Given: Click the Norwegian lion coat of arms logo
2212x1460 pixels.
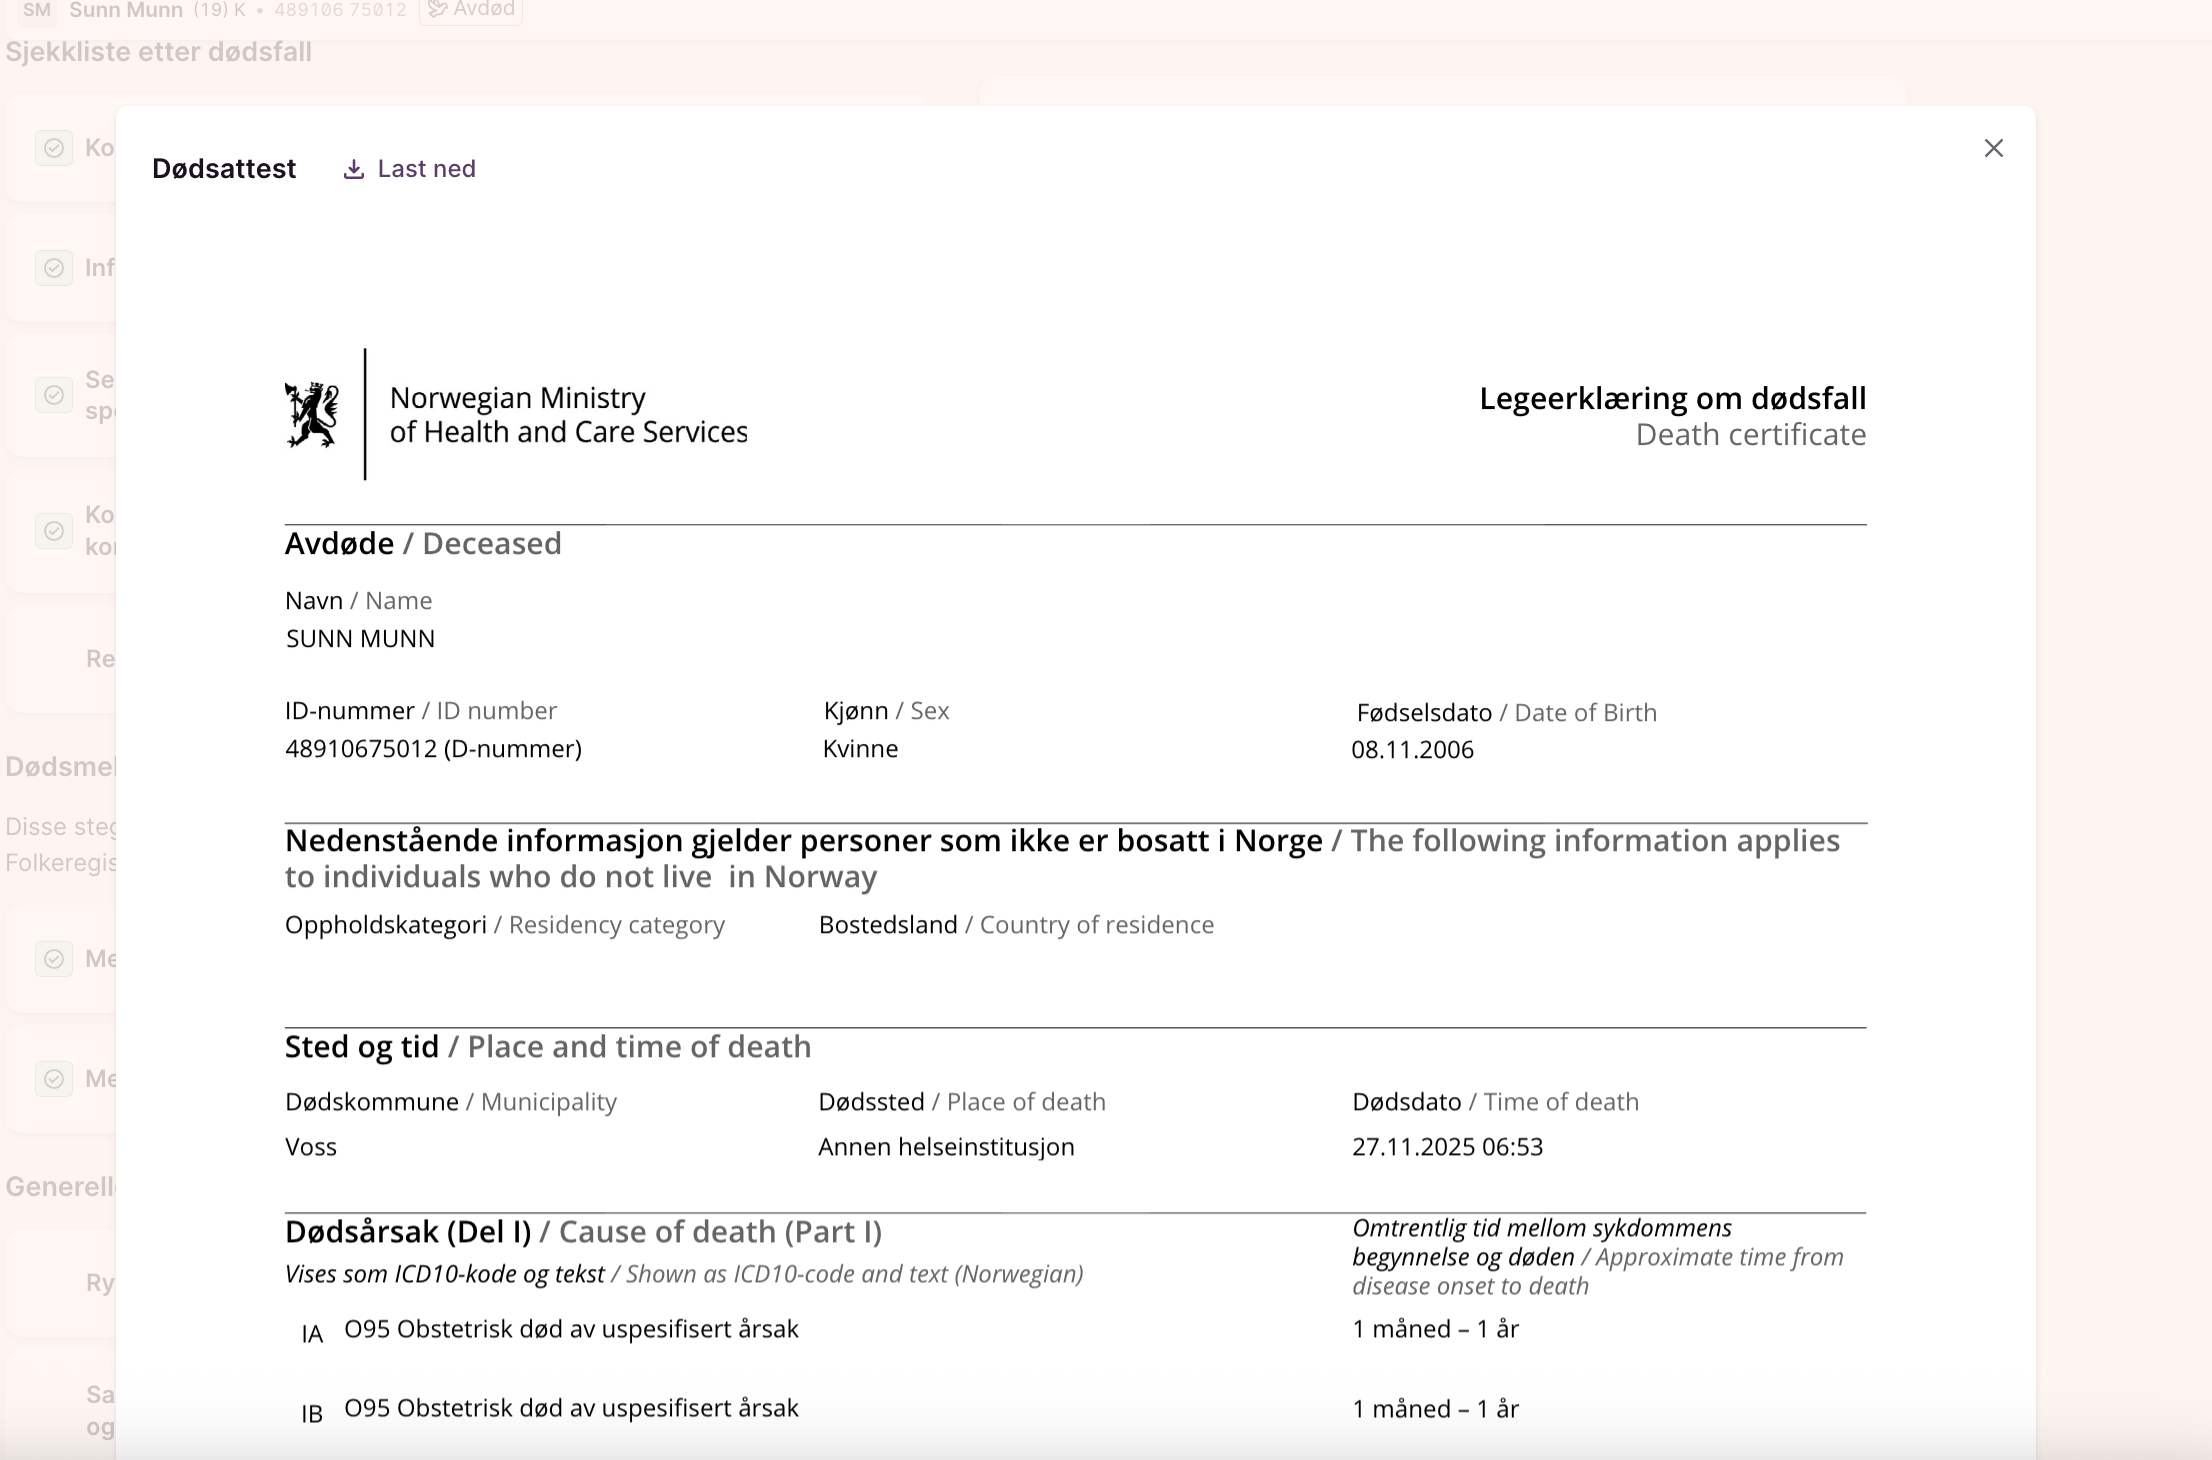Looking at the screenshot, I should coord(312,415).
